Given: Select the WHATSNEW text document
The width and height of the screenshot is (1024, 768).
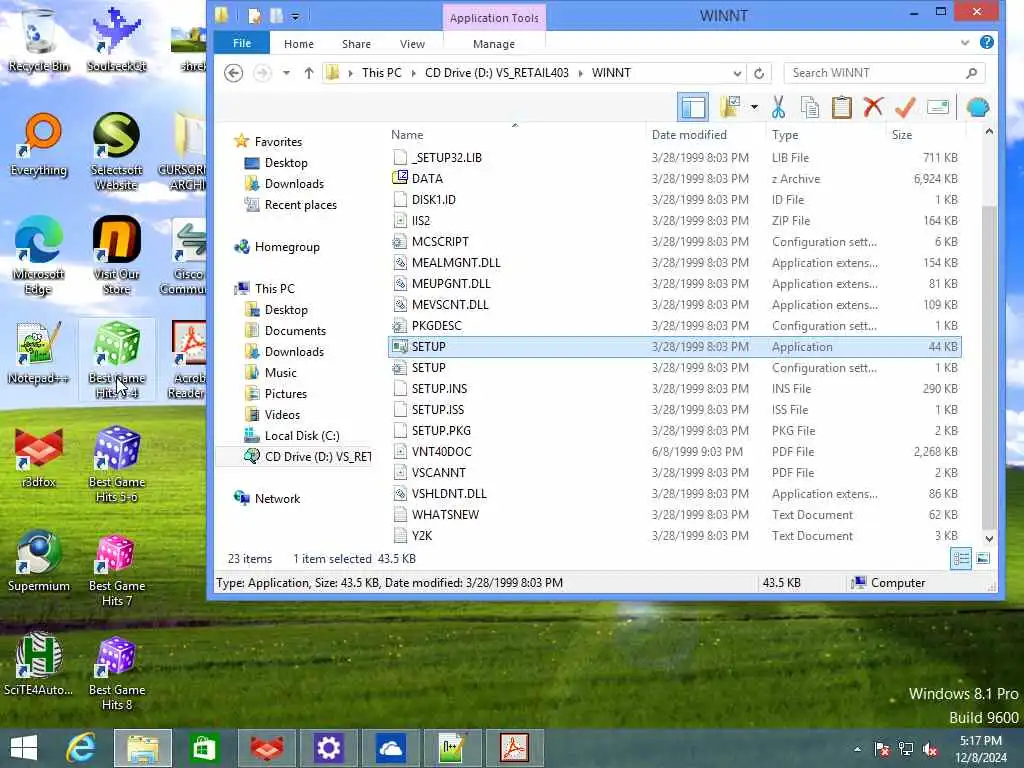Looking at the screenshot, I should pyautogui.click(x=675, y=515).
